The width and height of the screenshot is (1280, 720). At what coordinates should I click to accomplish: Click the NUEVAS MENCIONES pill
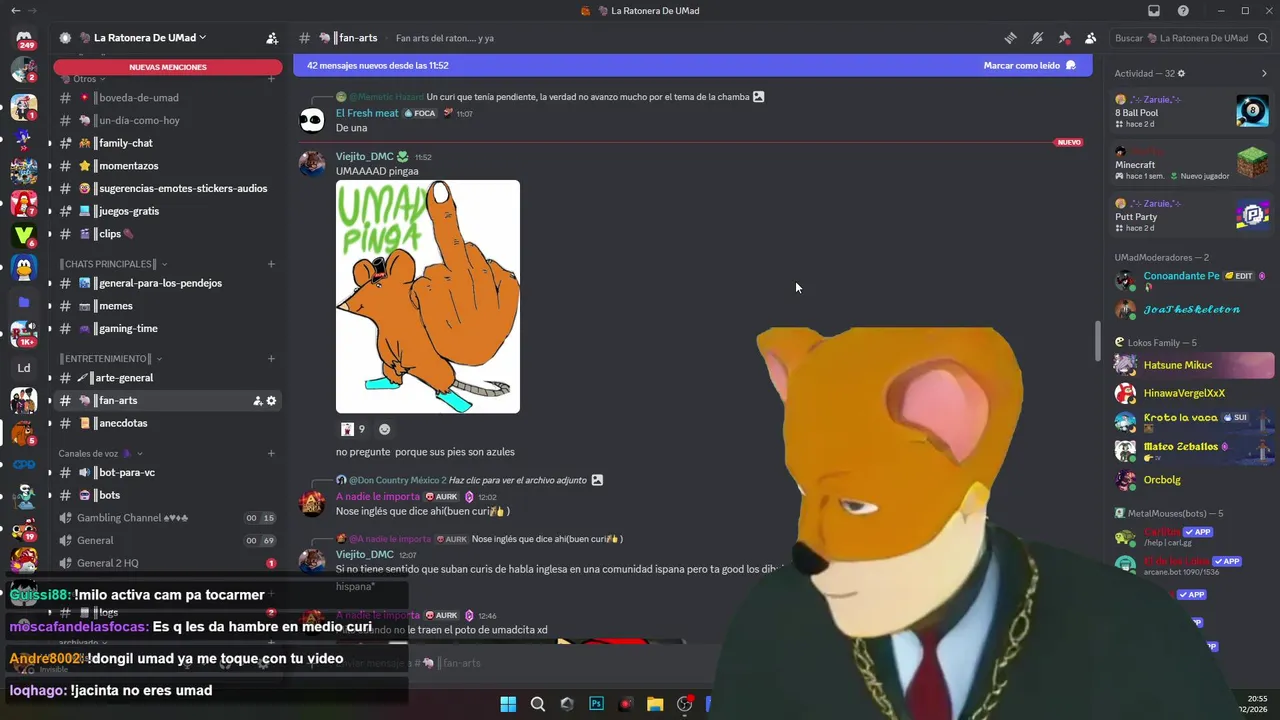(x=168, y=67)
